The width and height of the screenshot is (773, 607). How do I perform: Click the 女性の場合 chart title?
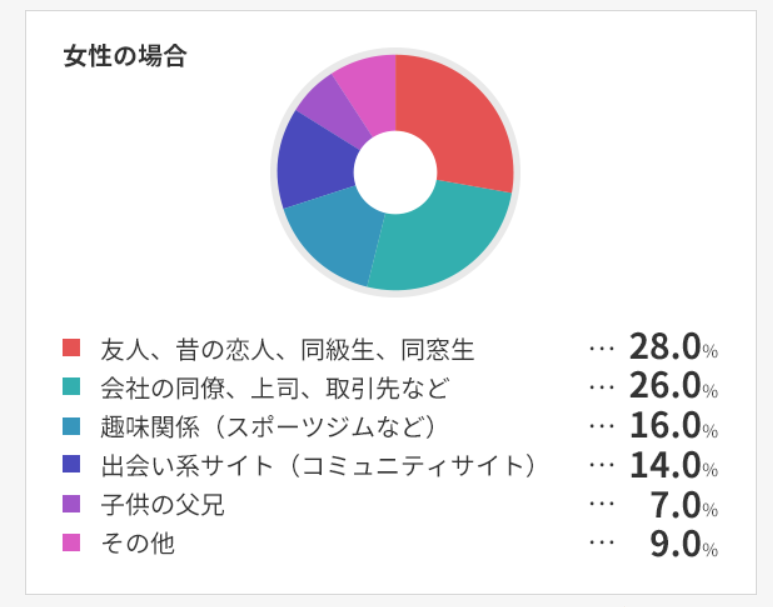124,56
